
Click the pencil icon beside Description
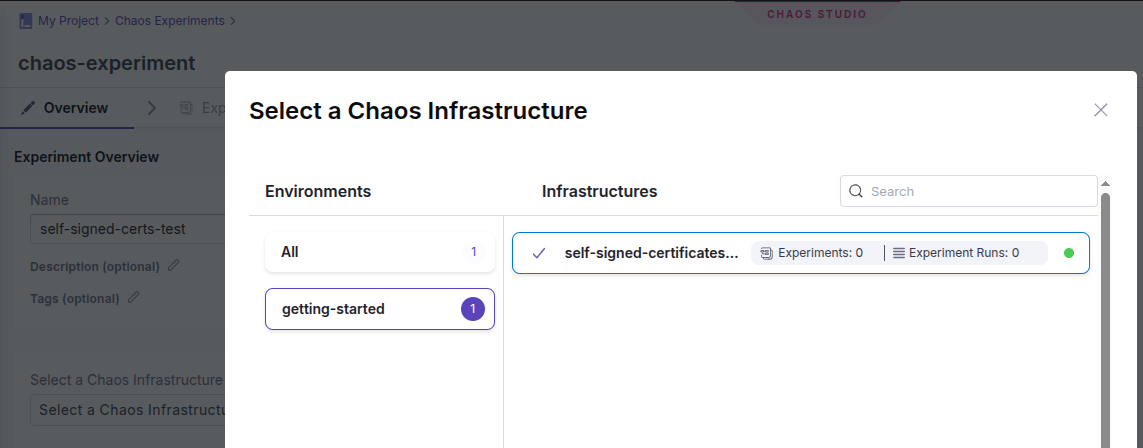click(x=174, y=266)
